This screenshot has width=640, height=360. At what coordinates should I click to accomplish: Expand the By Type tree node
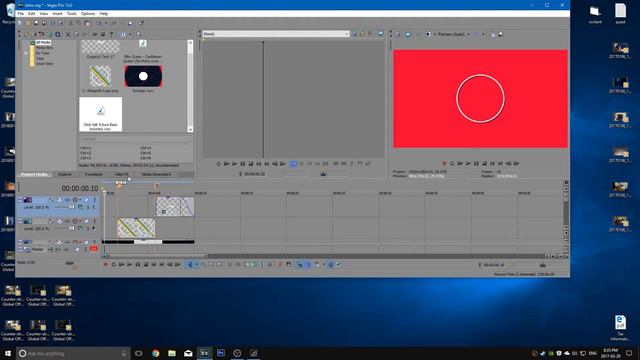tap(26, 53)
